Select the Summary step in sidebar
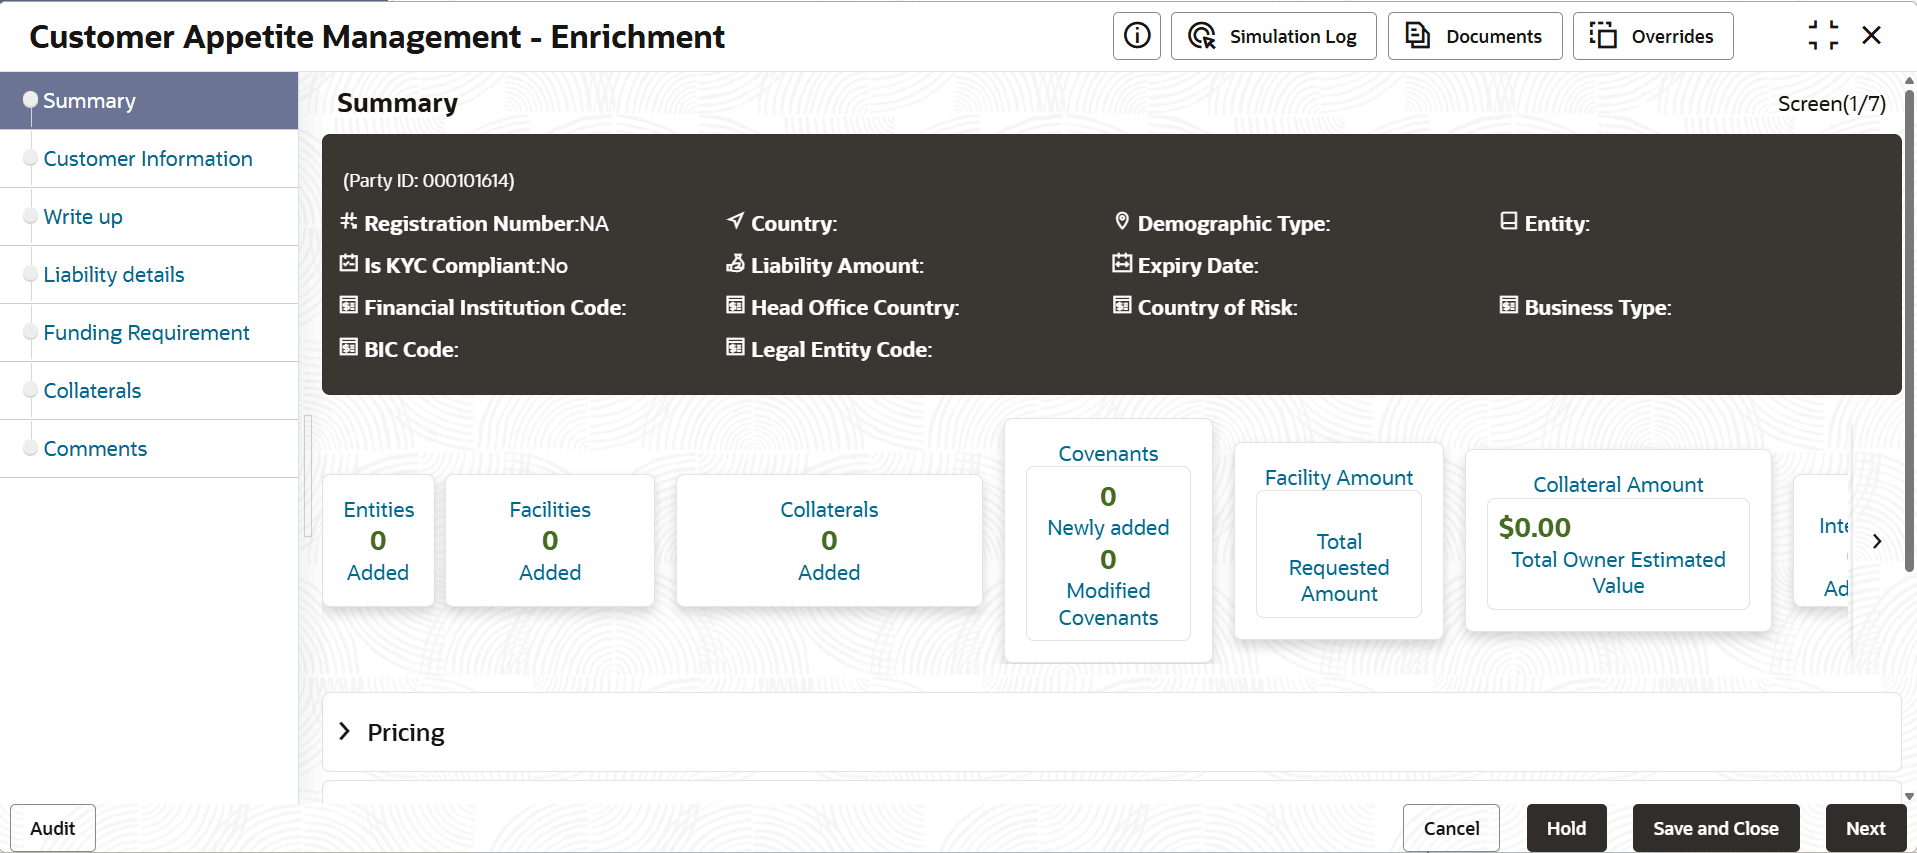Viewport: 1917px width, 853px height. pos(149,101)
